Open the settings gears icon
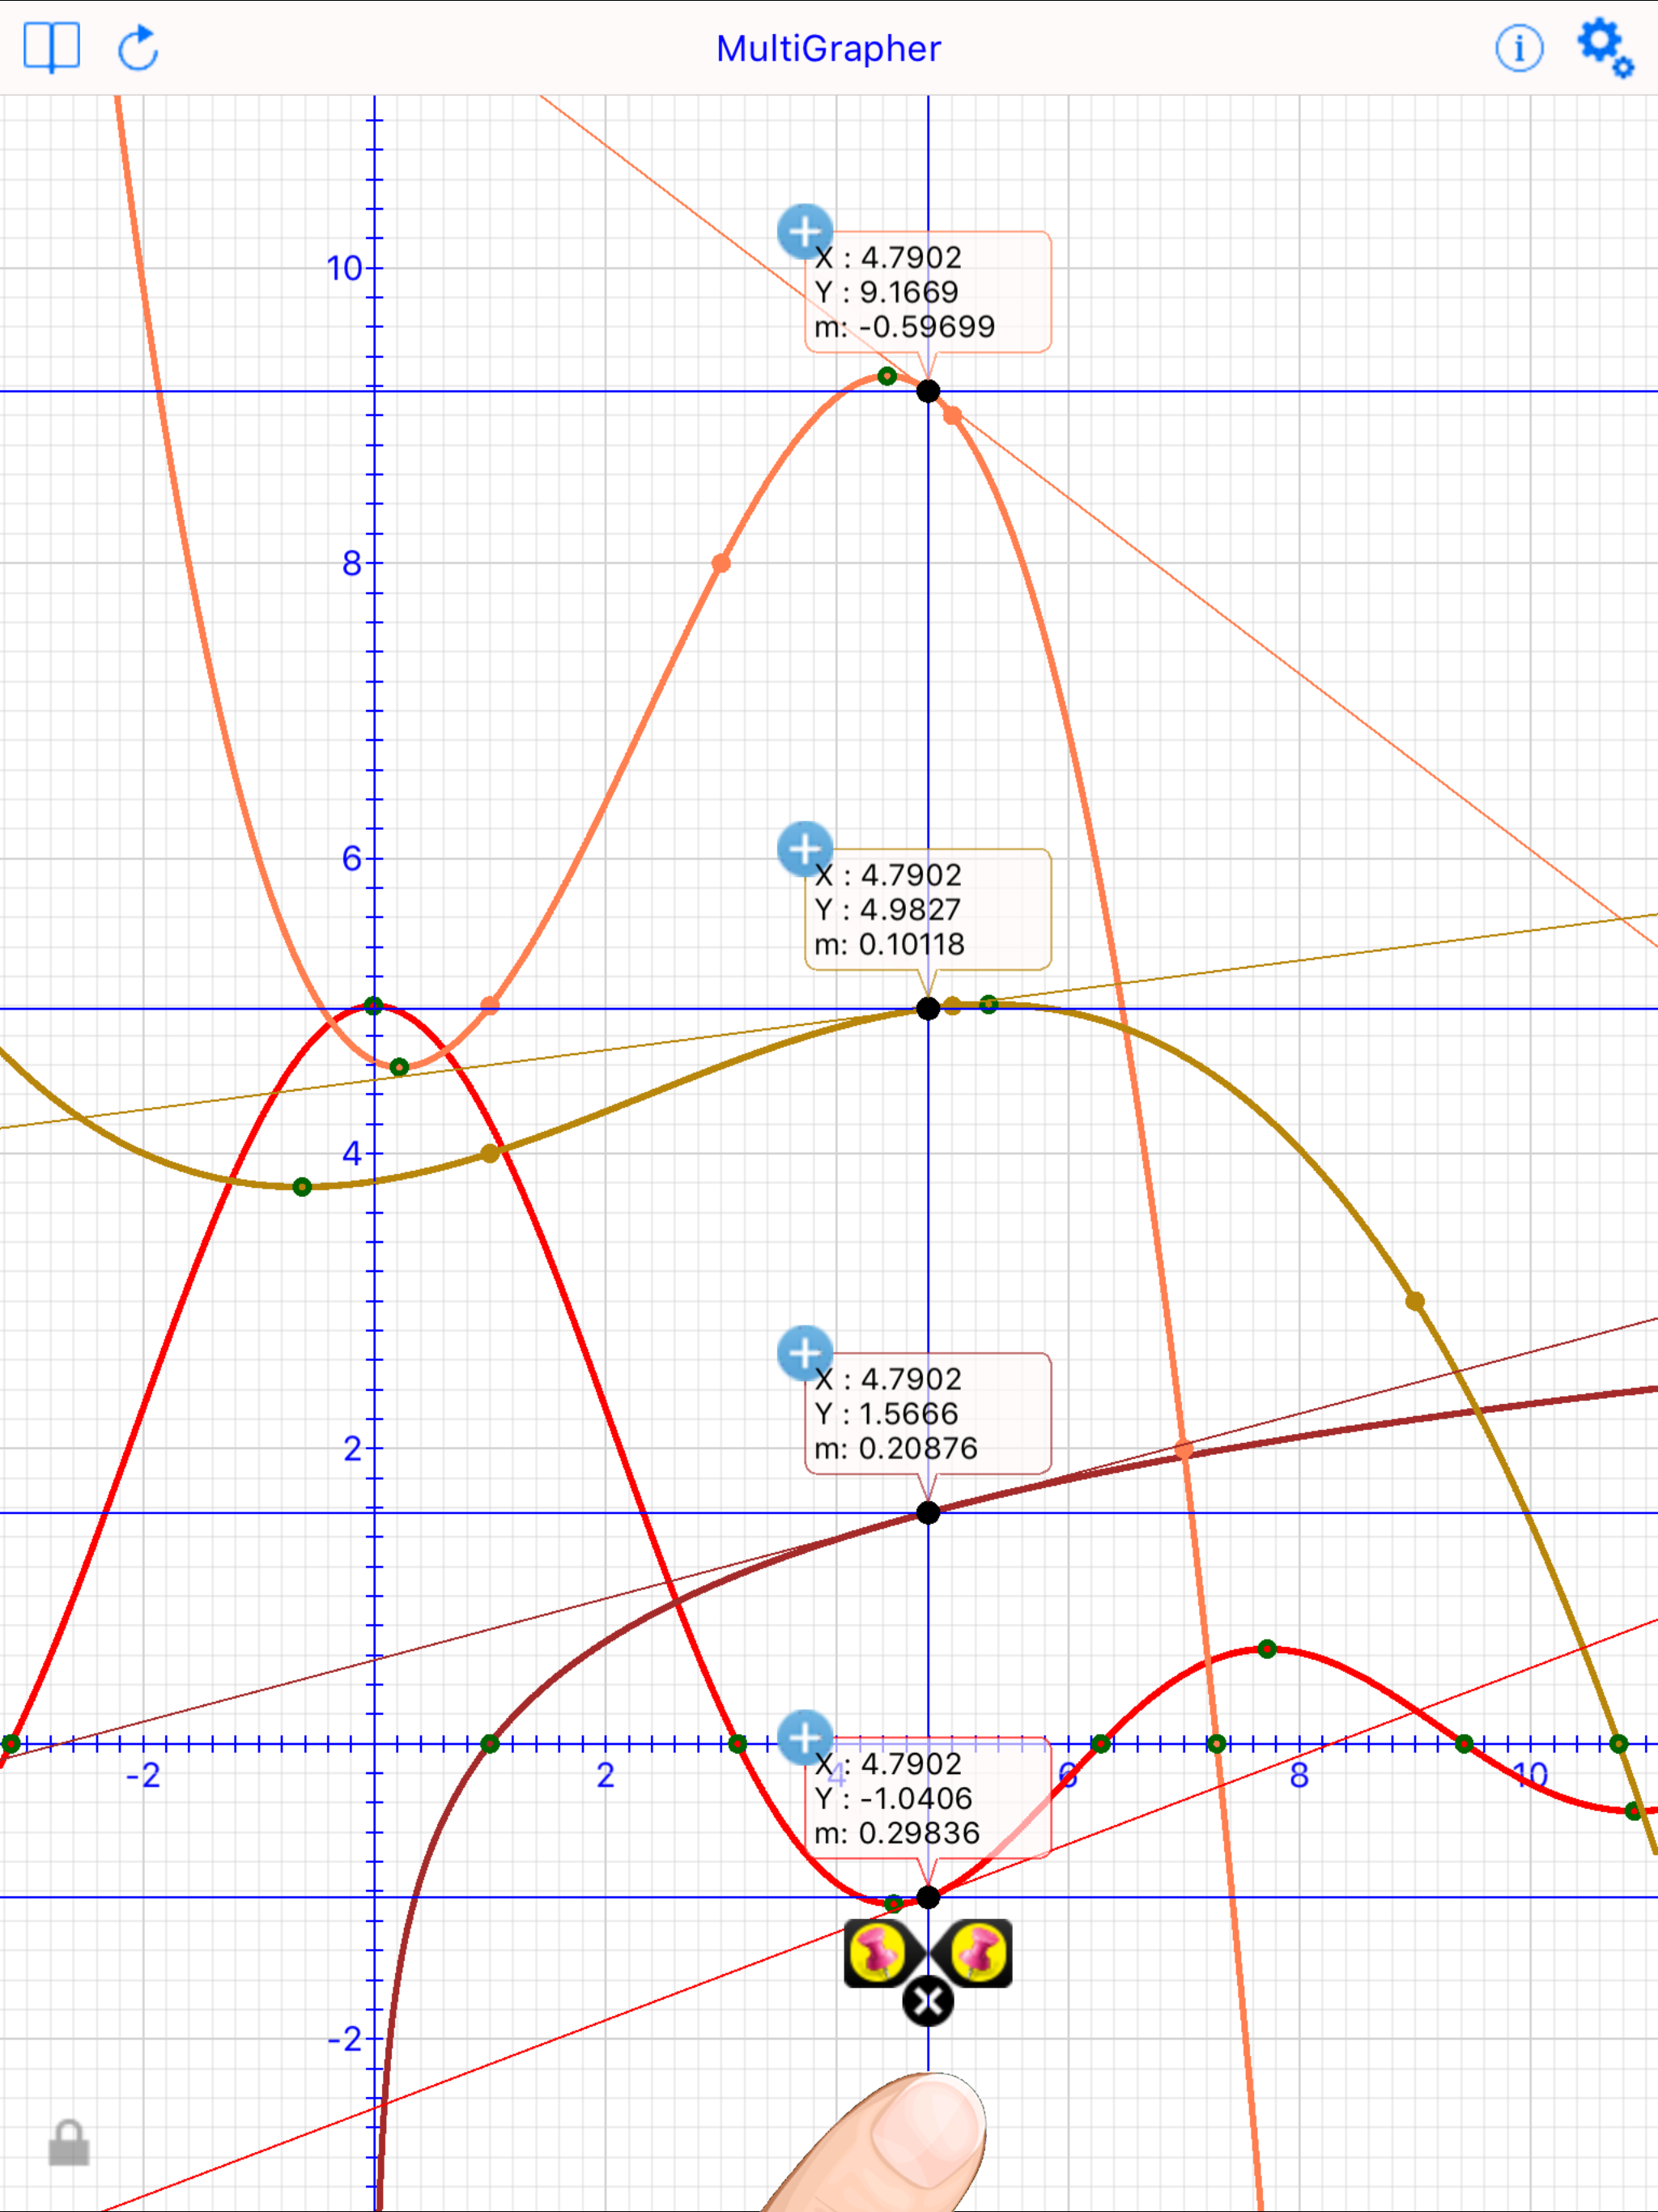The width and height of the screenshot is (1658, 2212). tap(1604, 47)
